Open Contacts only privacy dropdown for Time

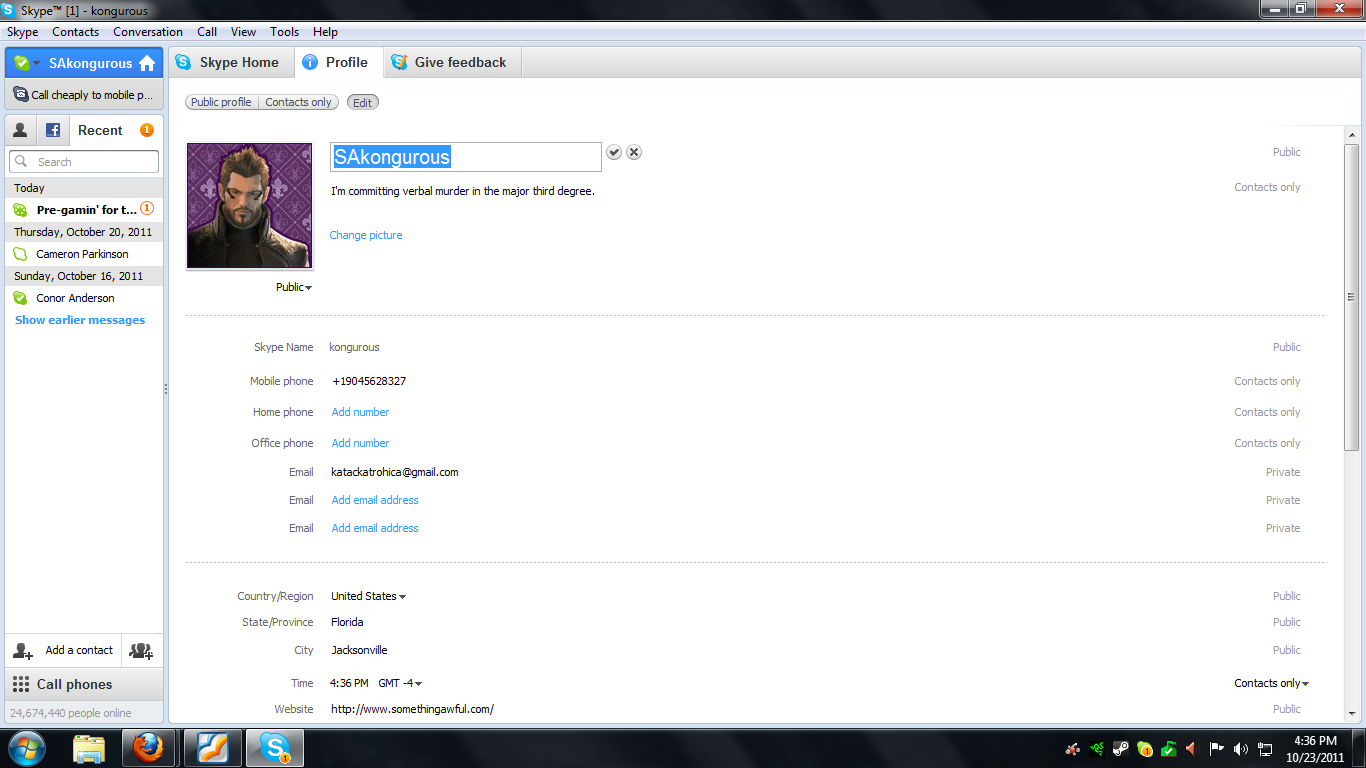tap(1272, 683)
